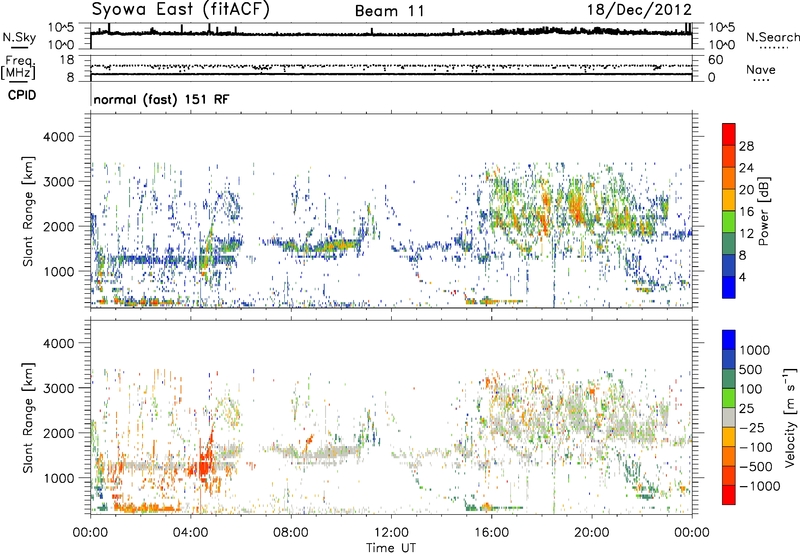Screen dimensions: 800x554
Task: Click the "10^0" tick beside N.Search
Action: [x=722, y=45]
